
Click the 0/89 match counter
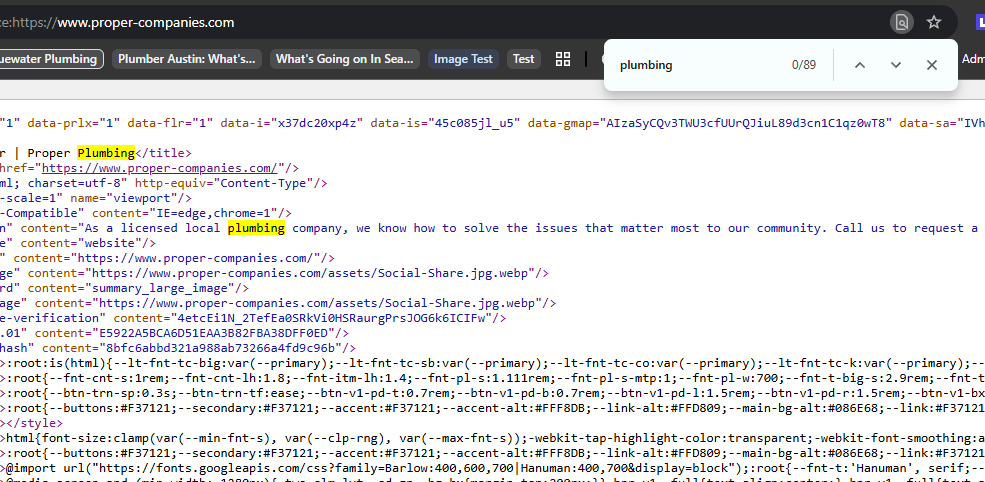coord(803,65)
